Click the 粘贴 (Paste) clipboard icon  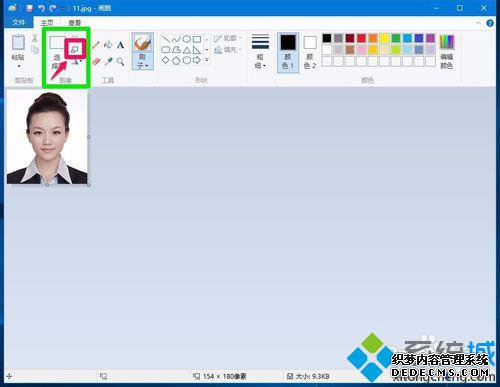pyautogui.click(x=18, y=43)
